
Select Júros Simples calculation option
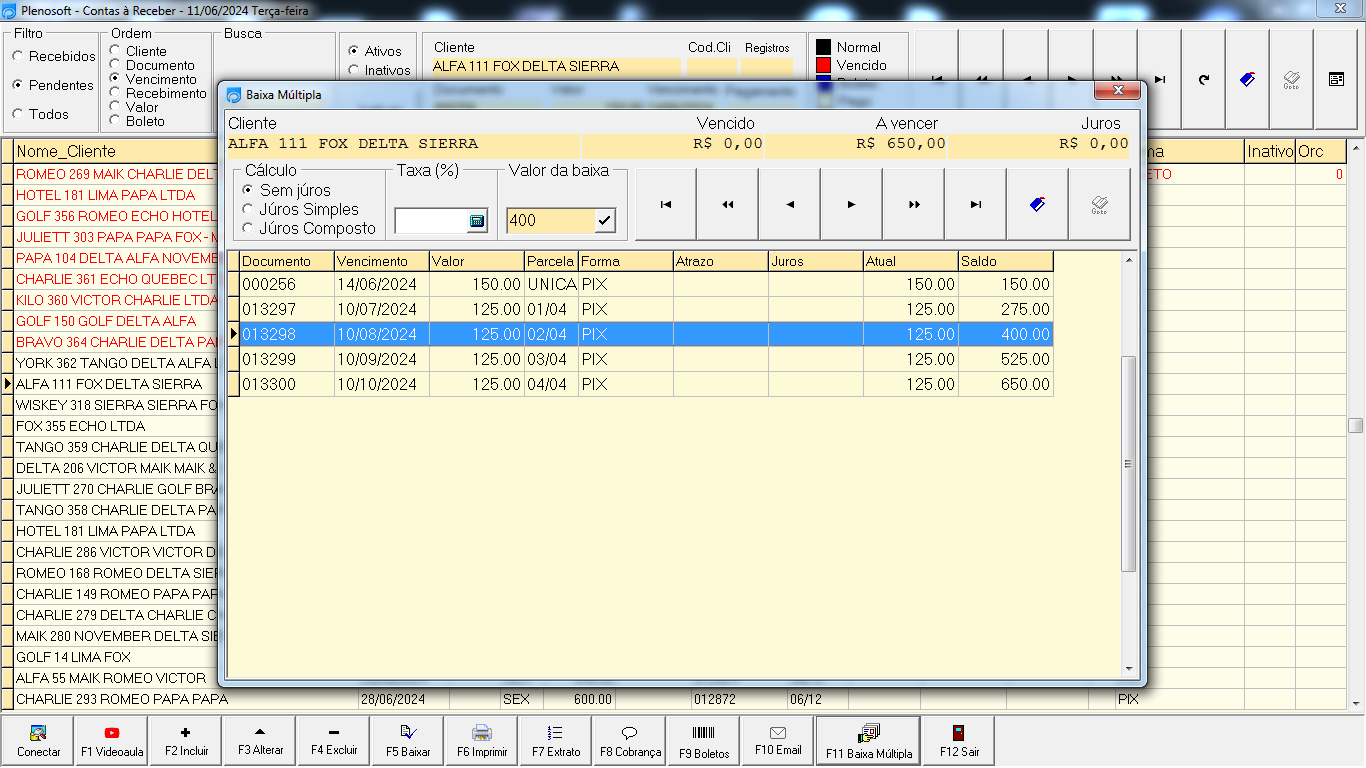(x=301, y=209)
